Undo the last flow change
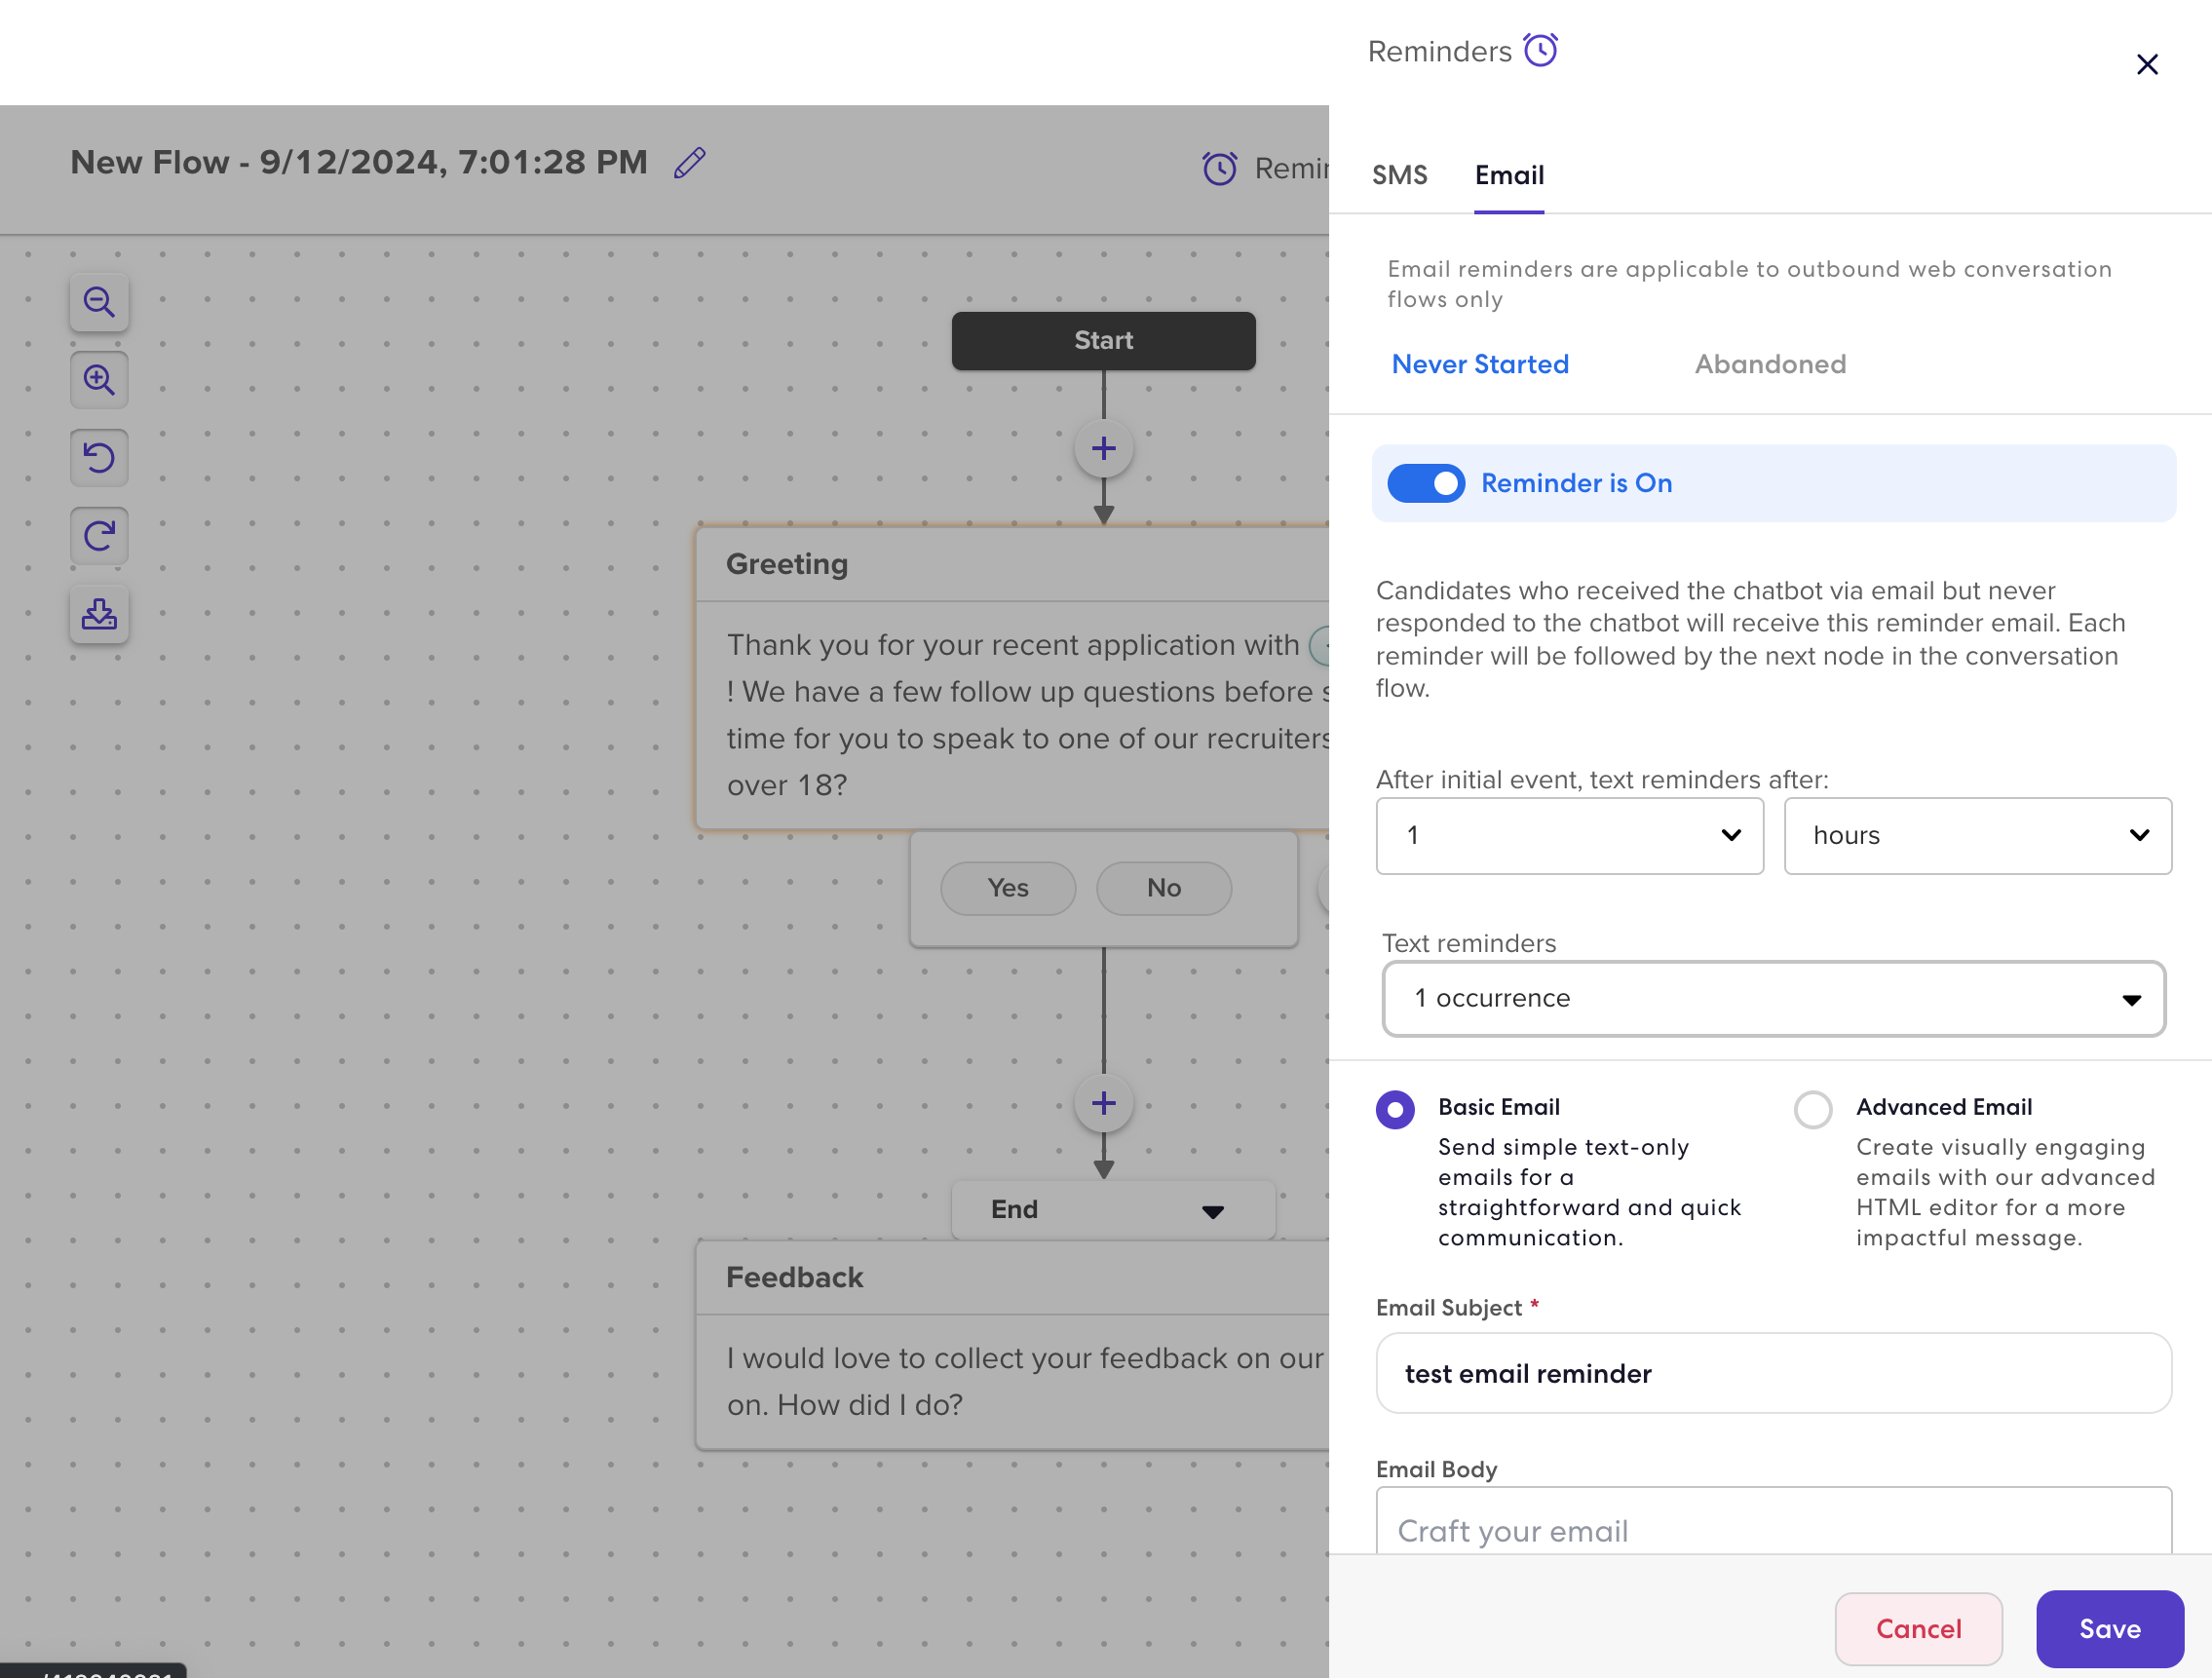Screen dimensions: 2212x1678 tap(99, 458)
